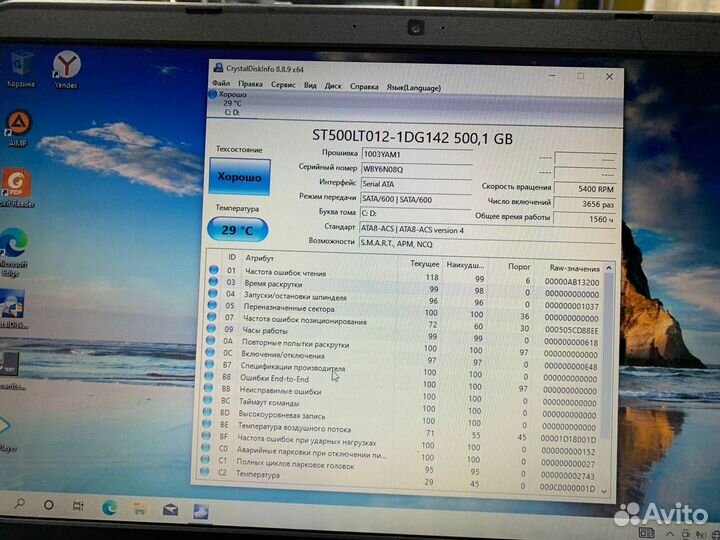
Task: Select status icon of attribute 05 row
Action: pyautogui.click(x=212, y=304)
